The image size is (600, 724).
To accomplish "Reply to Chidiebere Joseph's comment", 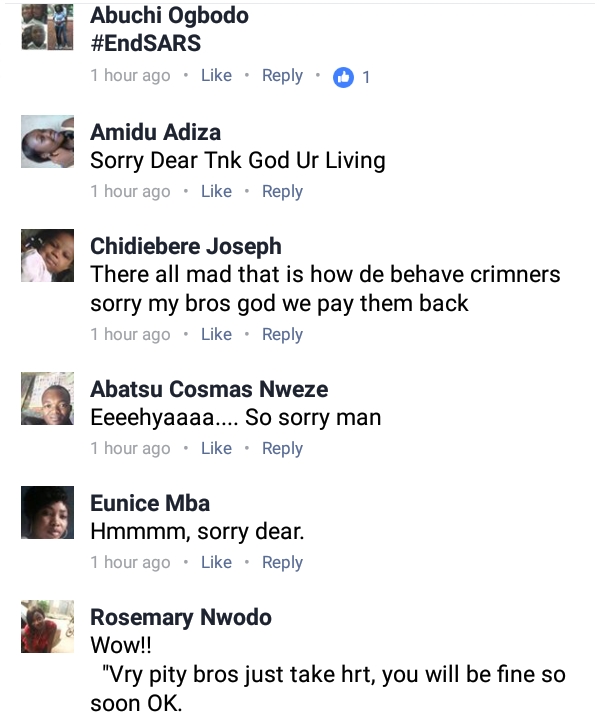I will 282,334.
